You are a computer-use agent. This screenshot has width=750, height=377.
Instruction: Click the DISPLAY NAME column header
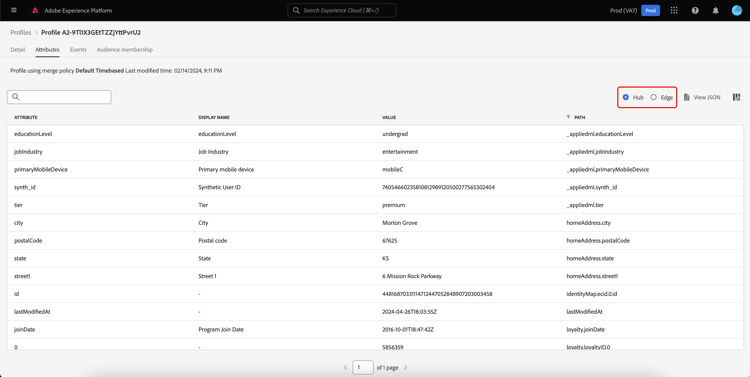(214, 117)
